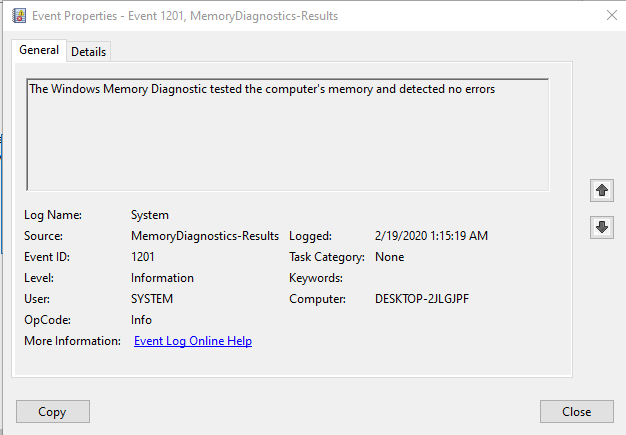
Task: Click the 'Keywords:' label
Action: (x=316, y=278)
